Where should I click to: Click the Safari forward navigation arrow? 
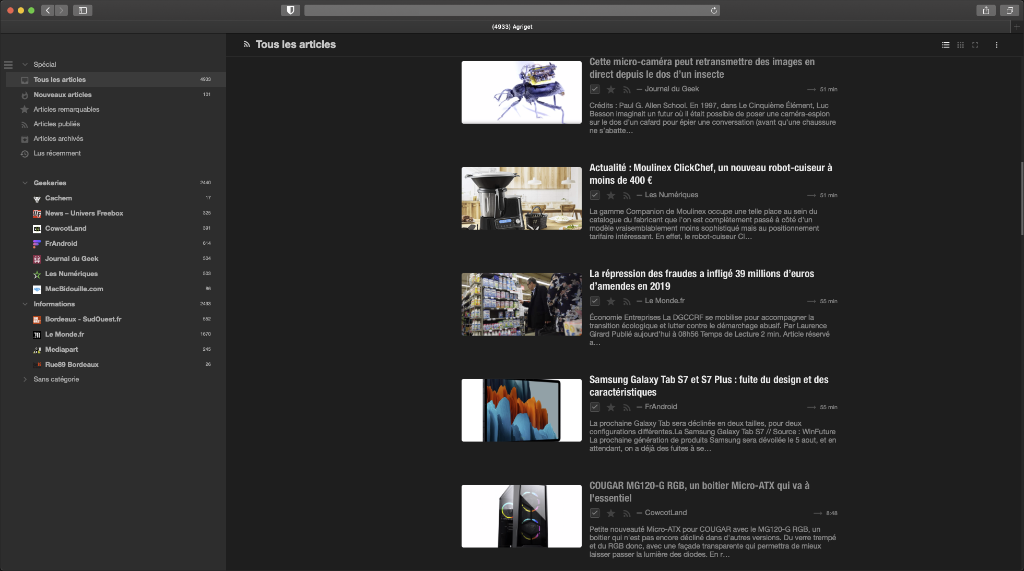click(x=61, y=10)
